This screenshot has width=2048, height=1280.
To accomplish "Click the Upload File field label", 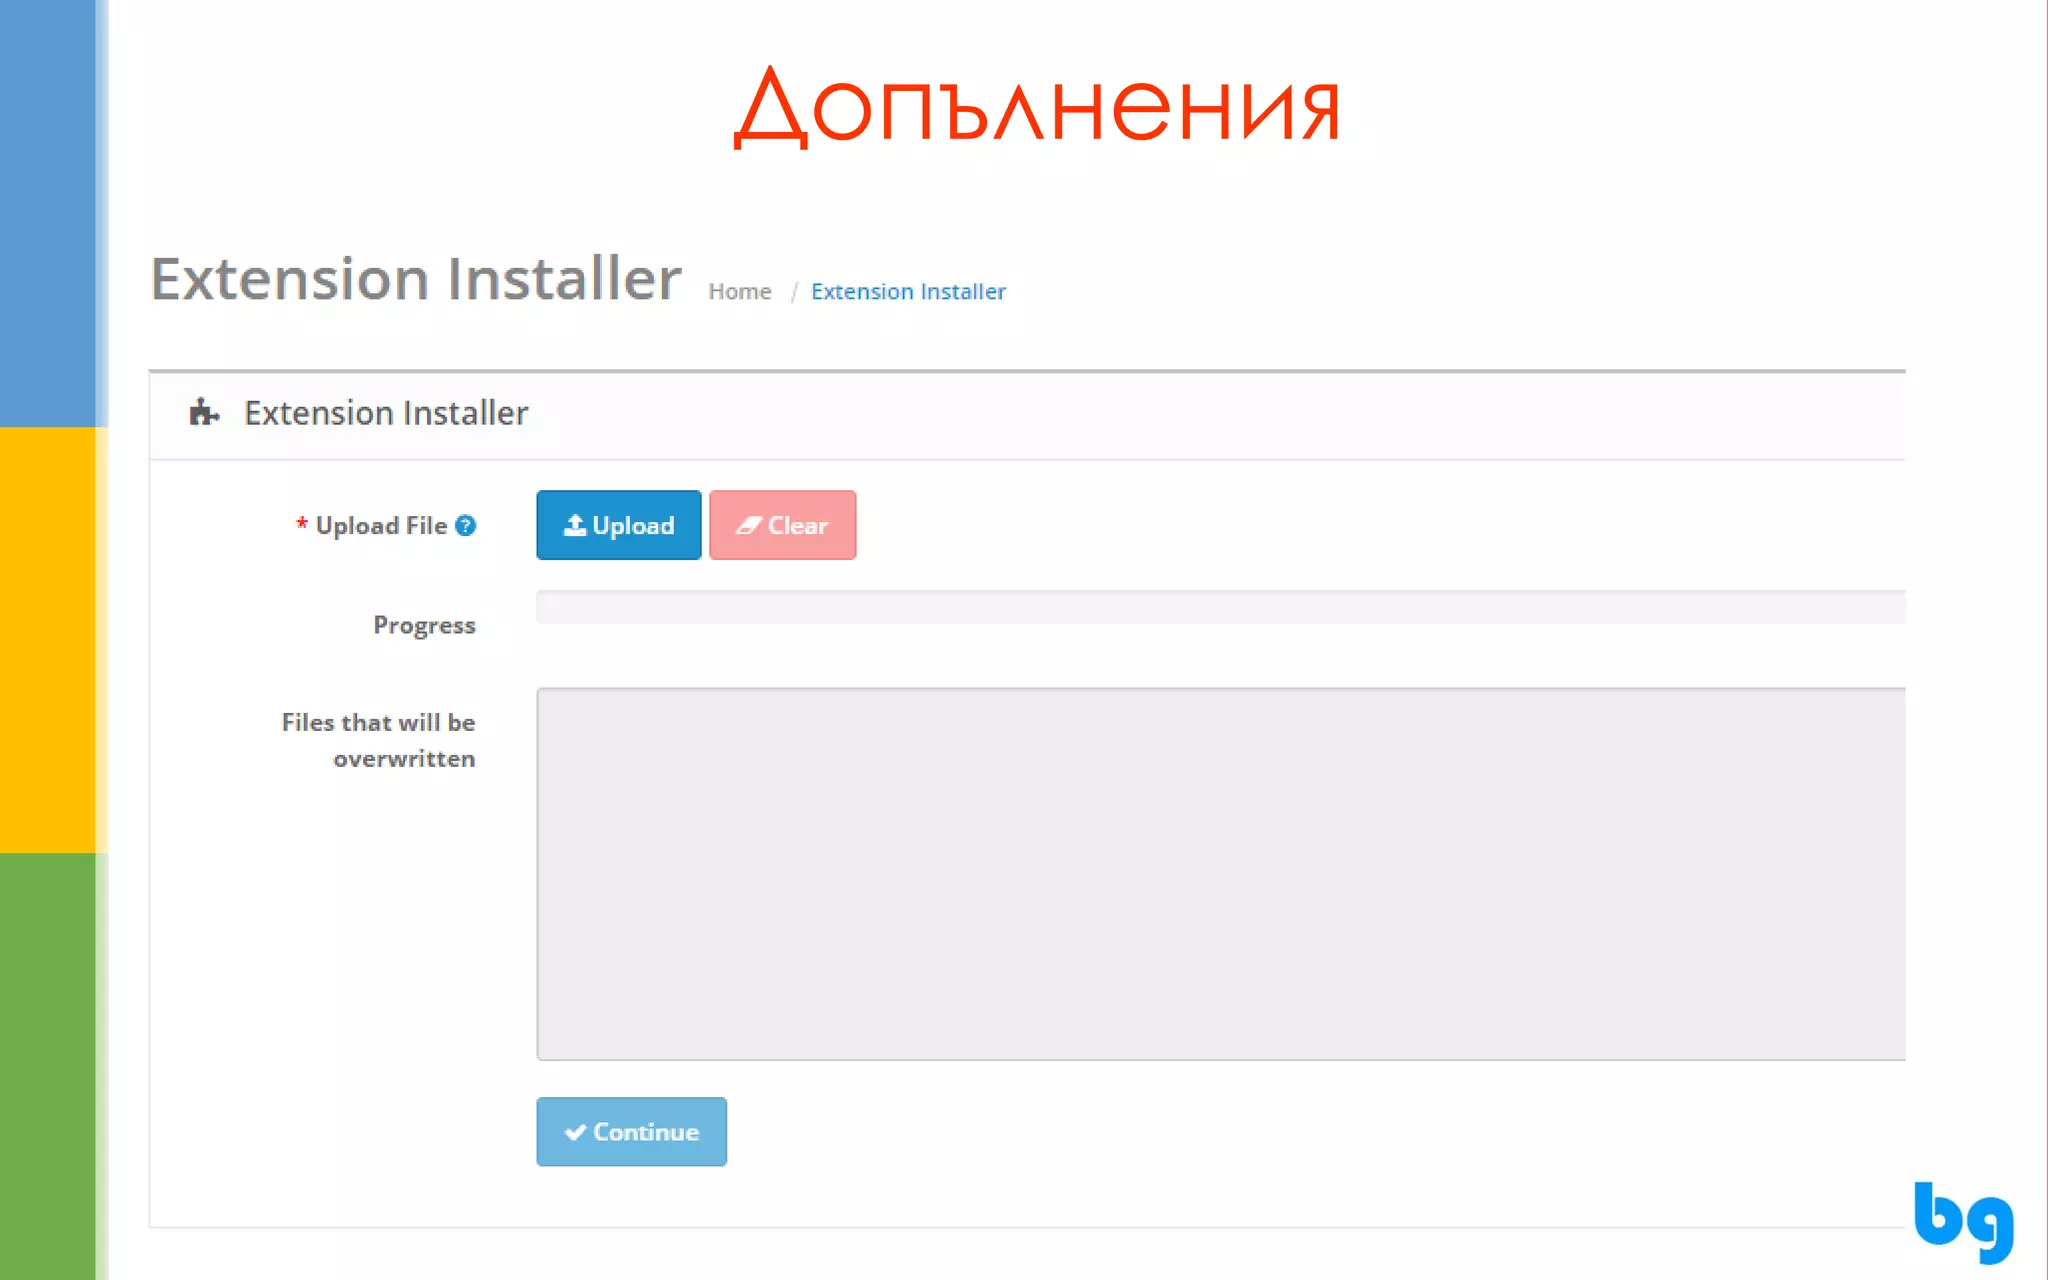I will pos(381,525).
